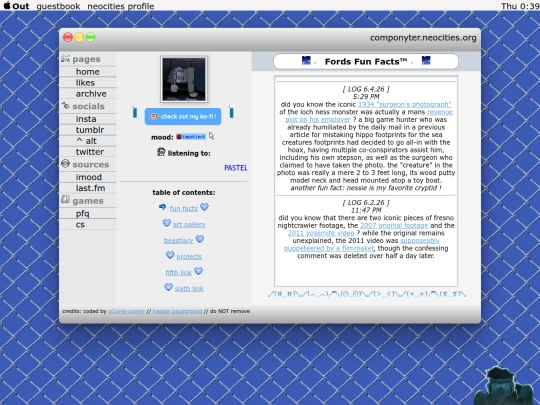The image size is (540, 405).
Task: Open the 2007 original footage link
Action: coord(394,226)
